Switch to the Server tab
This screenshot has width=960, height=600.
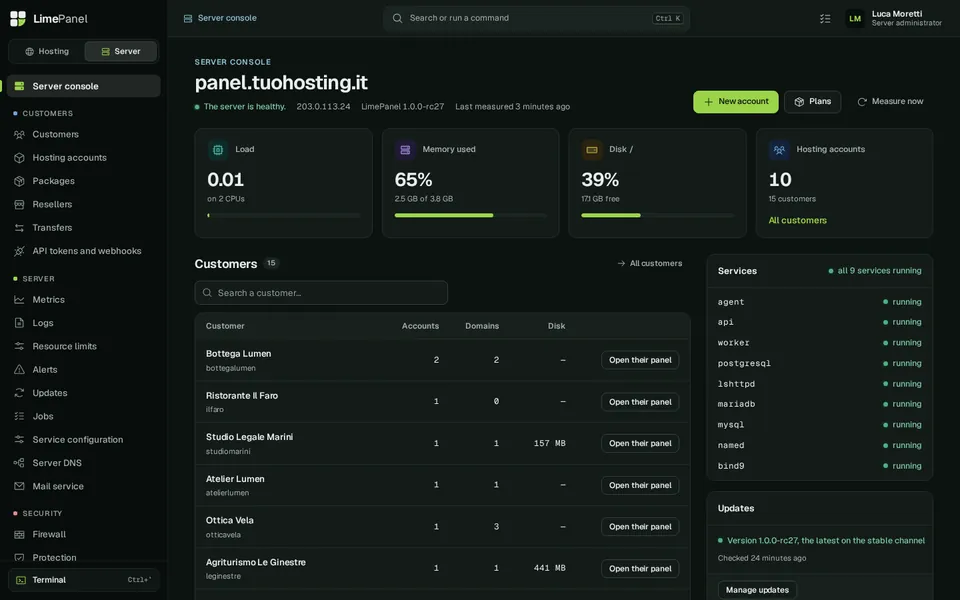click(x=121, y=51)
